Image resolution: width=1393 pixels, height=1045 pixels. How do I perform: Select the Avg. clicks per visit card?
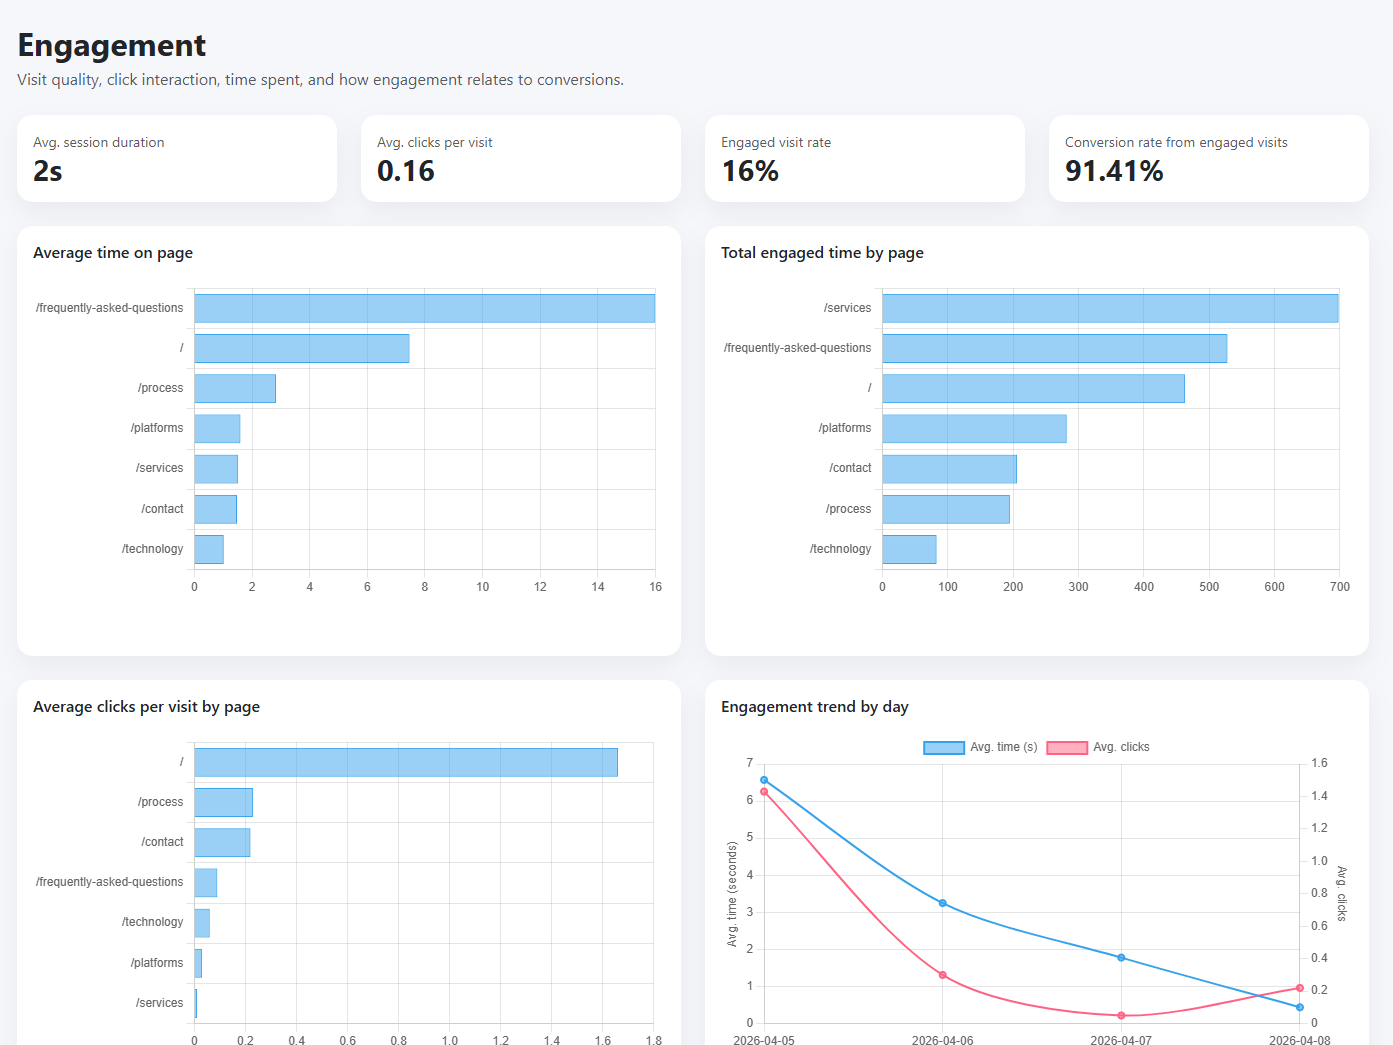point(520,158)
